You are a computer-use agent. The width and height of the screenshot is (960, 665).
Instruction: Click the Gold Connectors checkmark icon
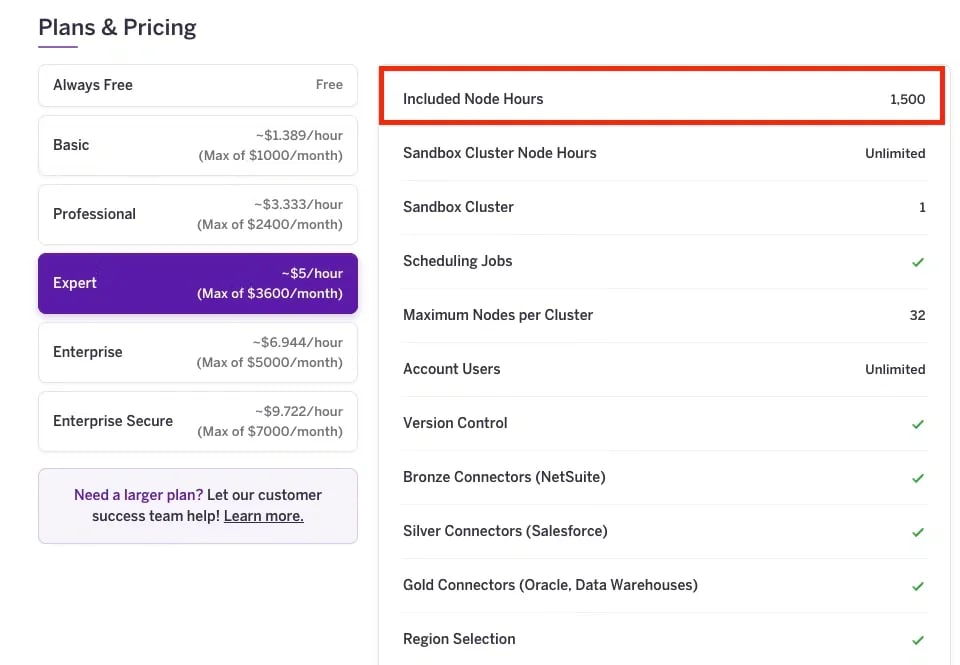tap(918, 586)
